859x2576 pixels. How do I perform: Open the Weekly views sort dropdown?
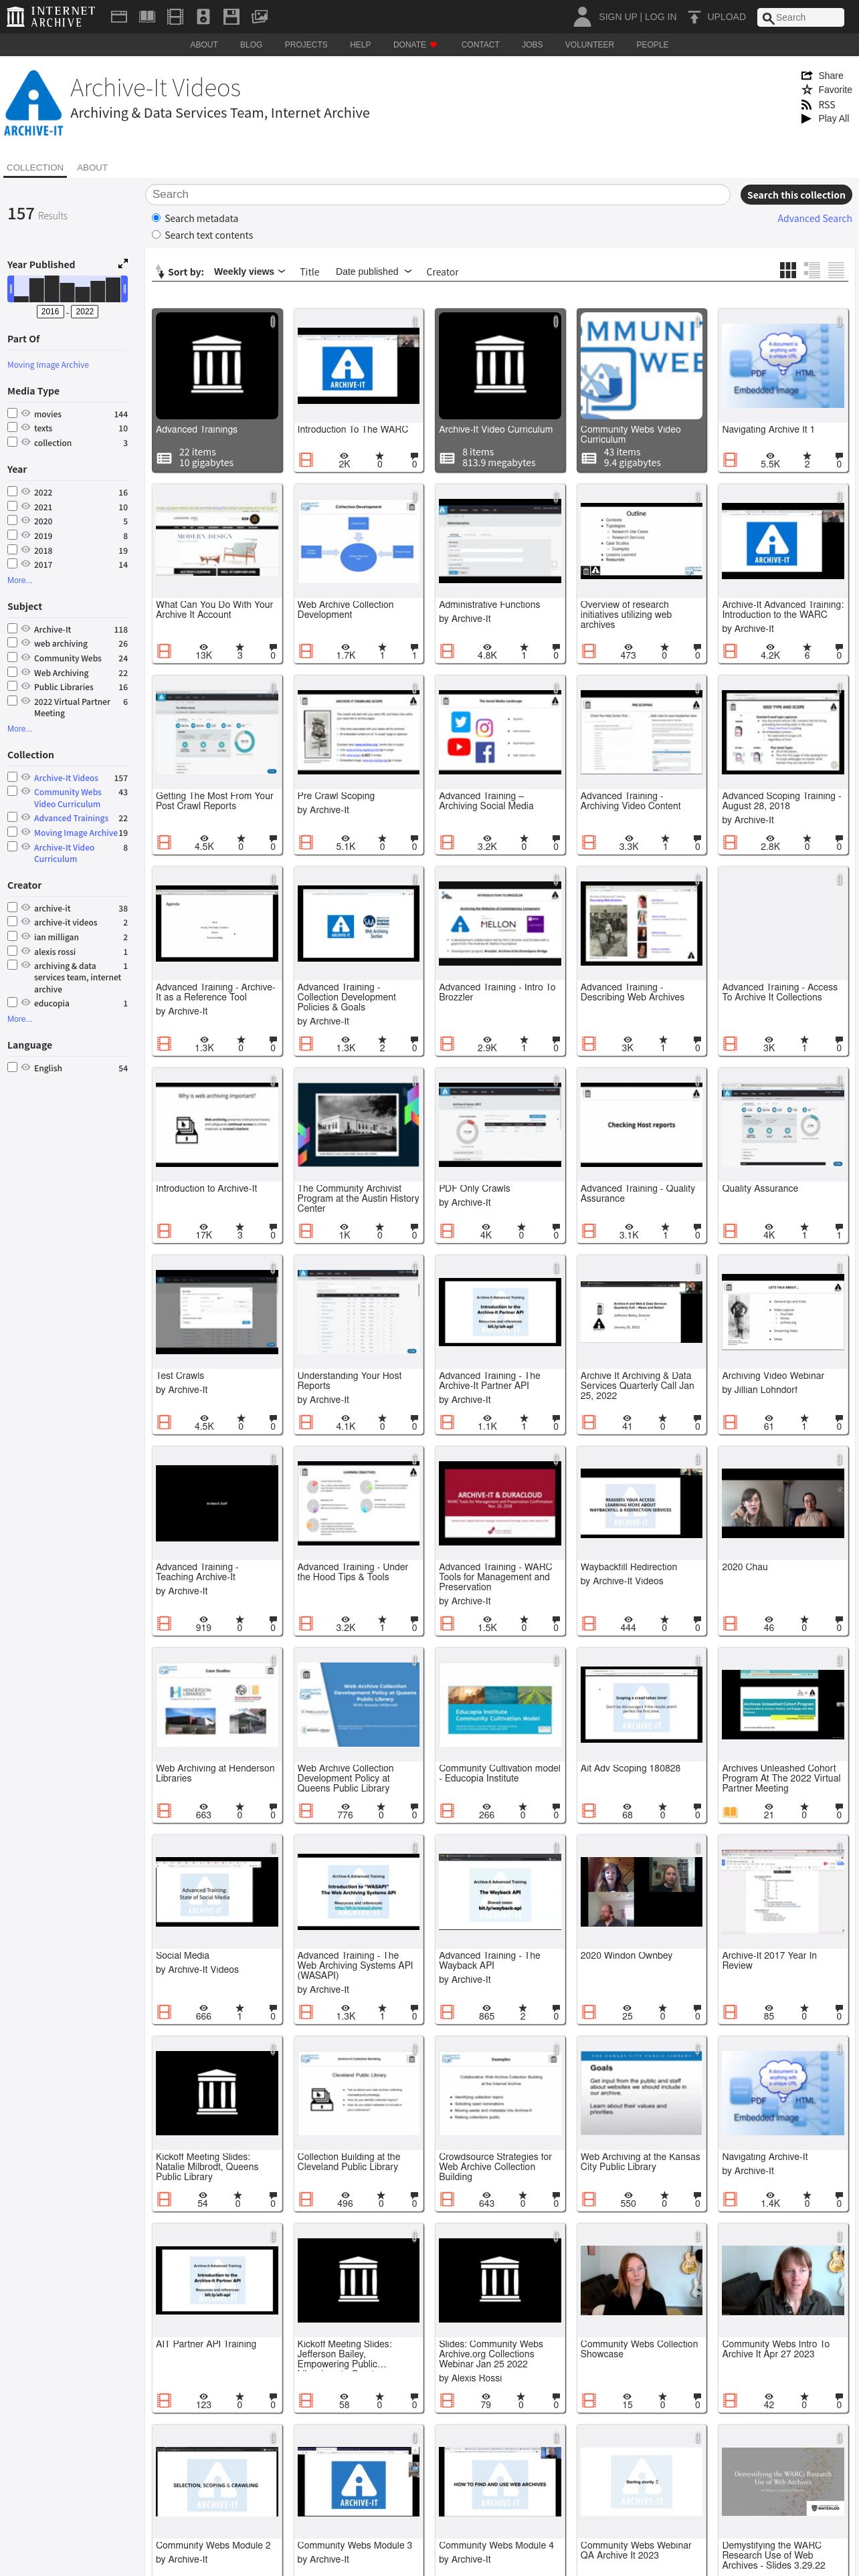(249, 271)
